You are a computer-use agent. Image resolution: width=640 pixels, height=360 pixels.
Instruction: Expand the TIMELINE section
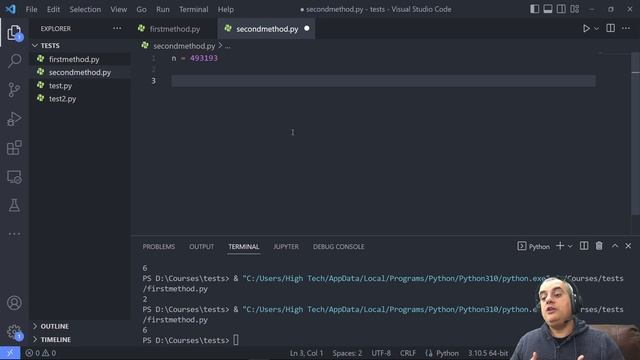click(80, 339)
